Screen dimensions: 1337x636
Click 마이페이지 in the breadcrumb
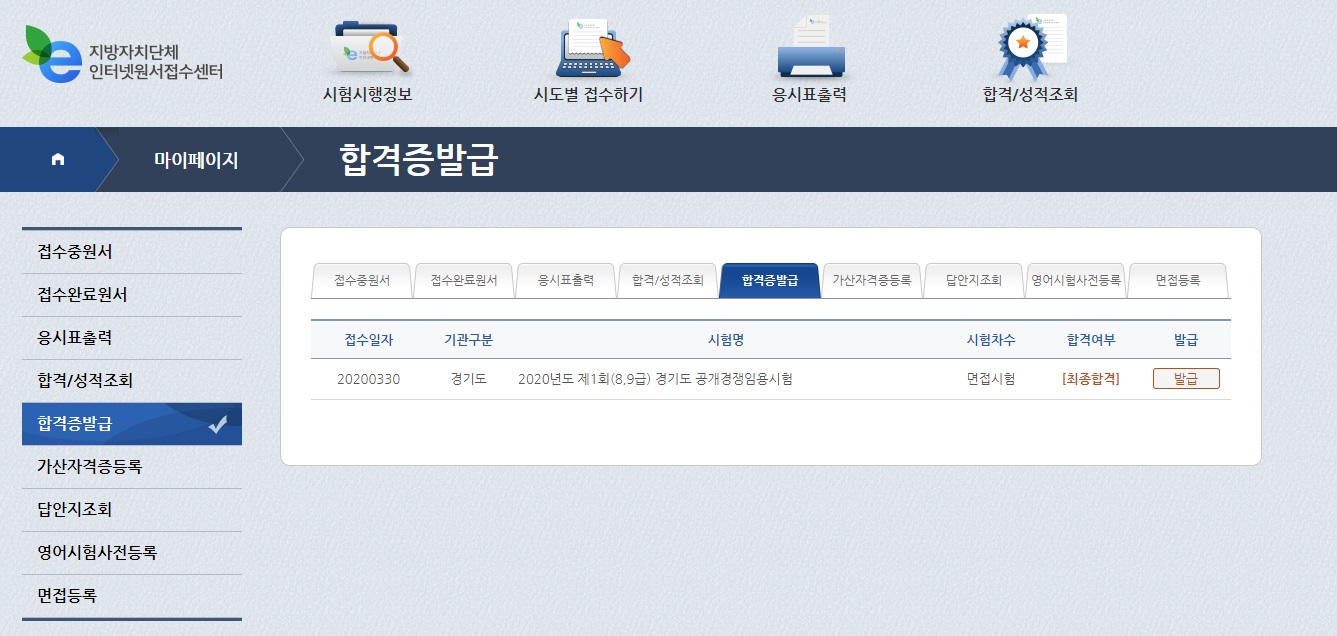coord(196,160)
